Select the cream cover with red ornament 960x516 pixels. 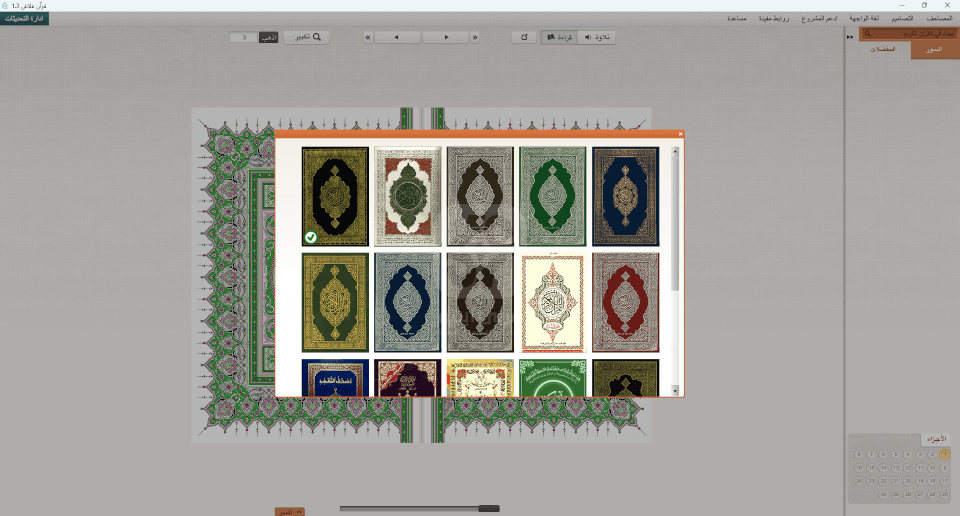(552, 302)
